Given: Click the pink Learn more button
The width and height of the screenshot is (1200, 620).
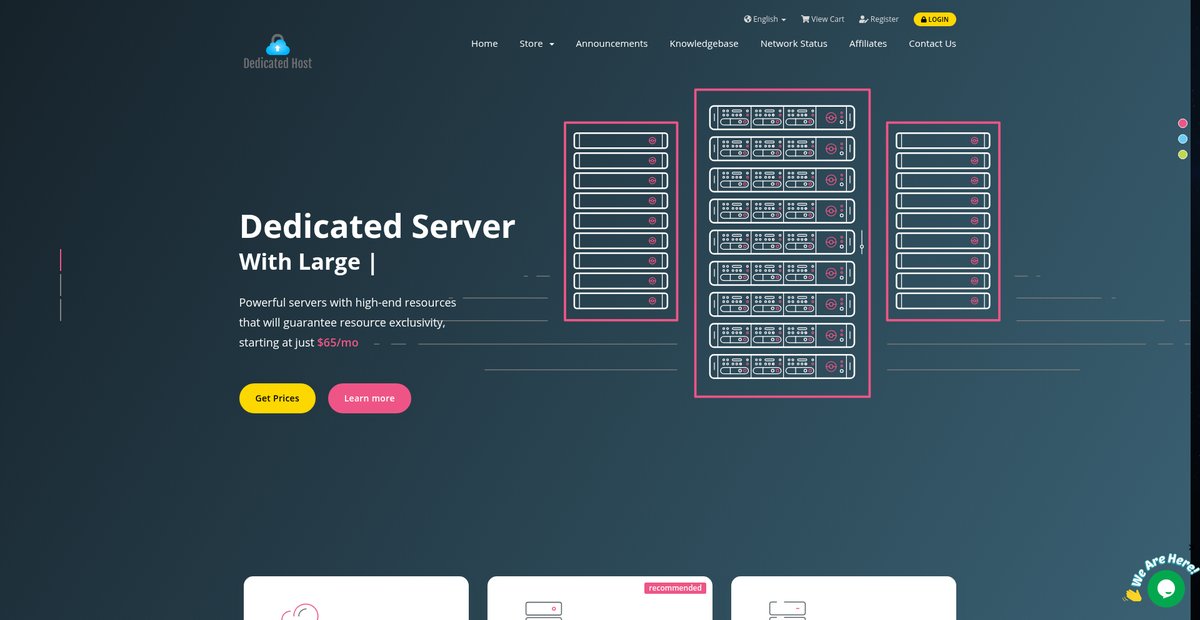Looking at the screenshot, I should (369, 398).
